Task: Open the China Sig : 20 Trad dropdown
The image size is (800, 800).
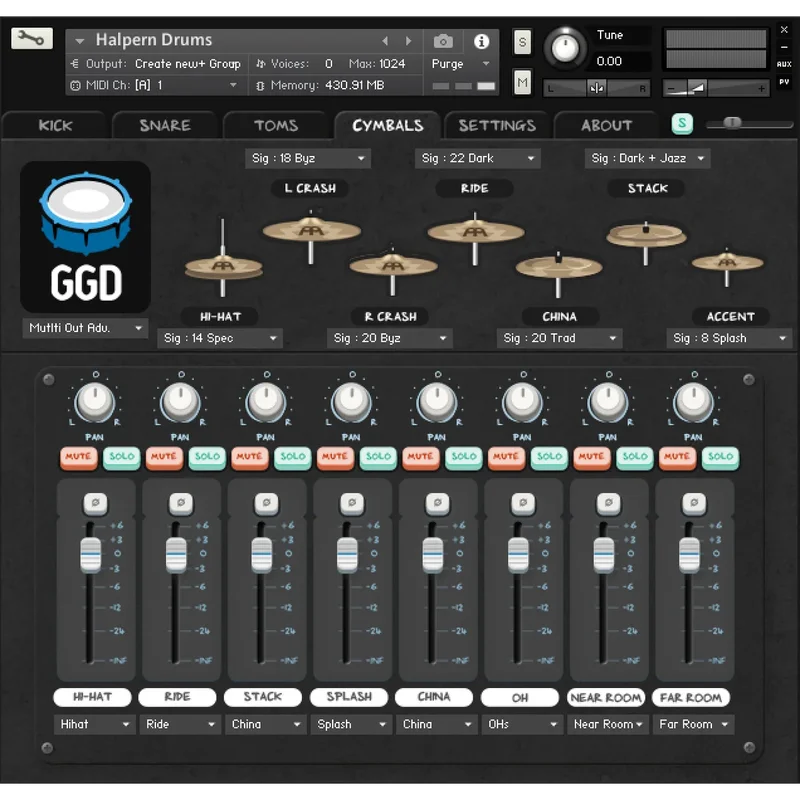Action: click(560, 338)
